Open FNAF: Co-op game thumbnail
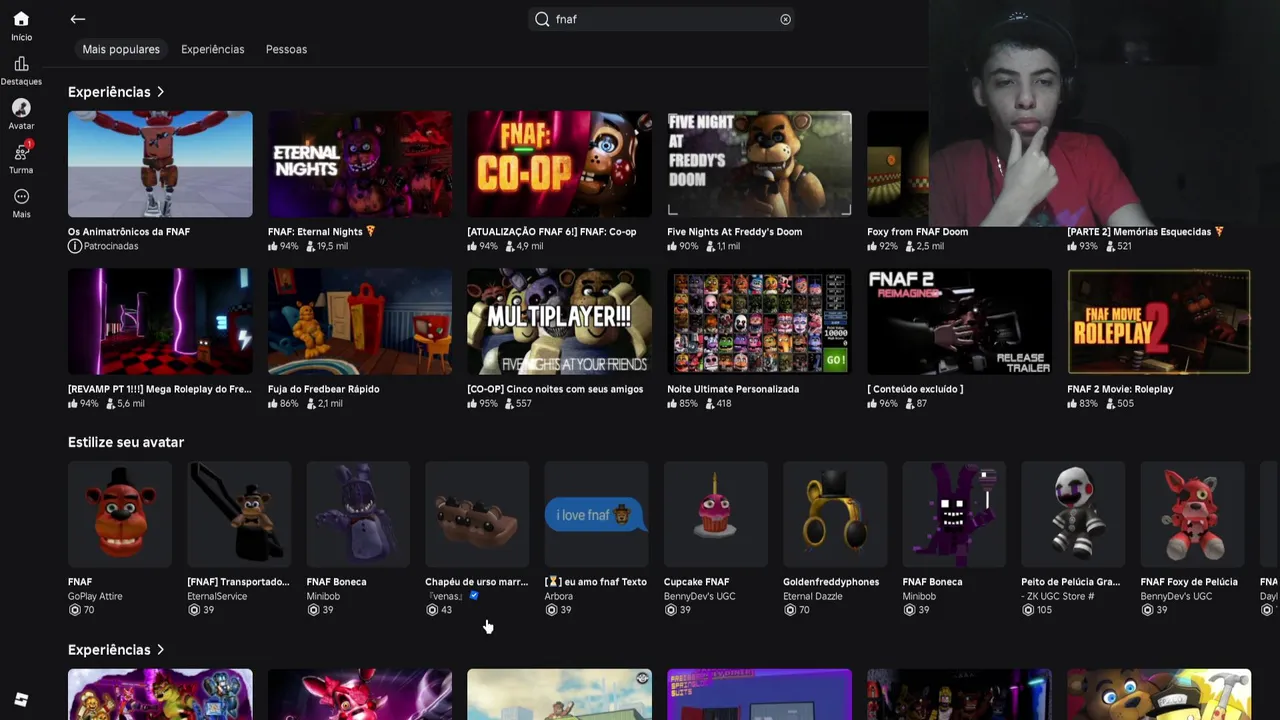 pyautogui.click(x=559, y=164)
